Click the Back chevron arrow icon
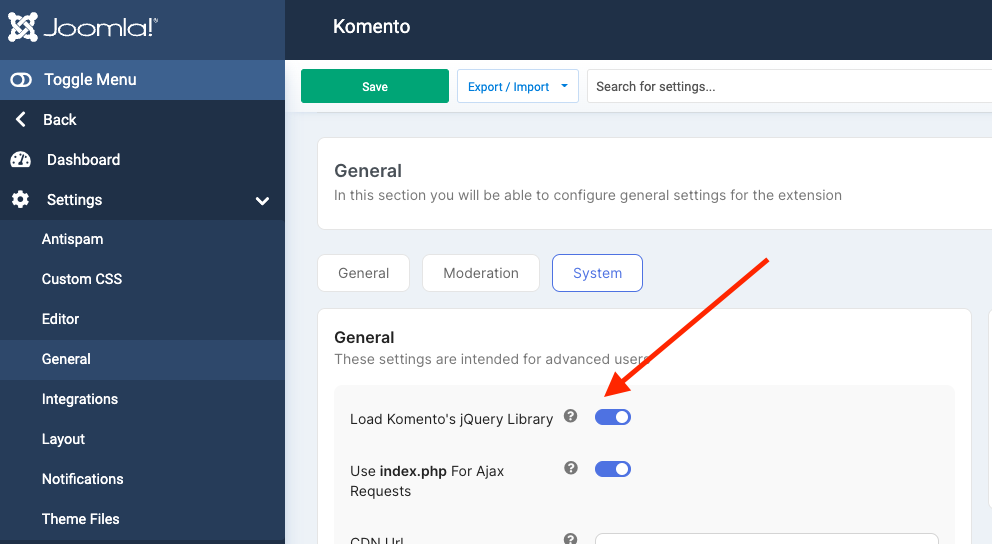The width and height of the screenshot is (992, 544). pos(20,120)
